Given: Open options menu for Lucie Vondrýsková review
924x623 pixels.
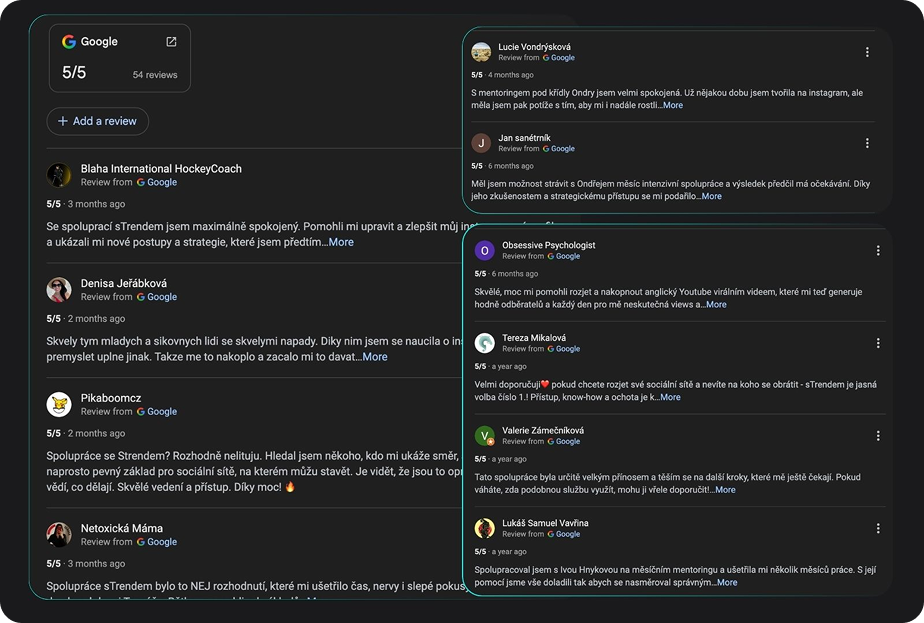Looking at the screenshot, I should click(867, 52).
